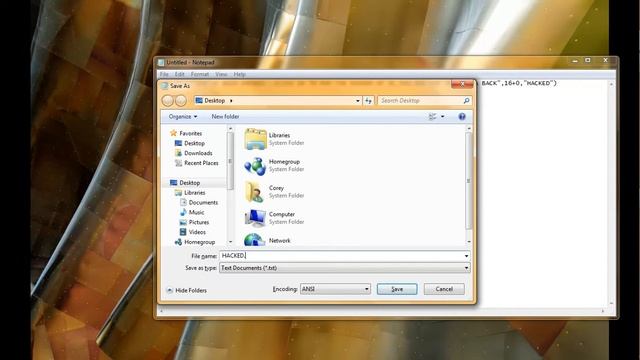Open Notepad's Format menu

pos(200,74)
